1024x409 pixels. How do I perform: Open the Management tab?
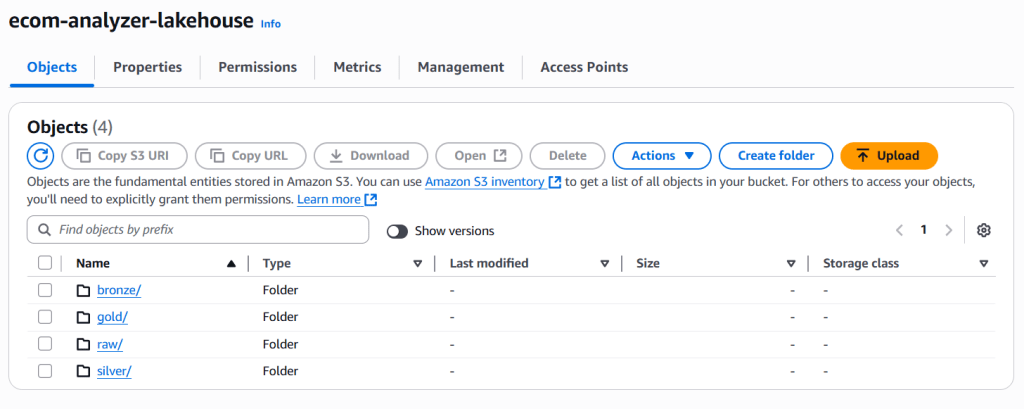click(460, 67)
